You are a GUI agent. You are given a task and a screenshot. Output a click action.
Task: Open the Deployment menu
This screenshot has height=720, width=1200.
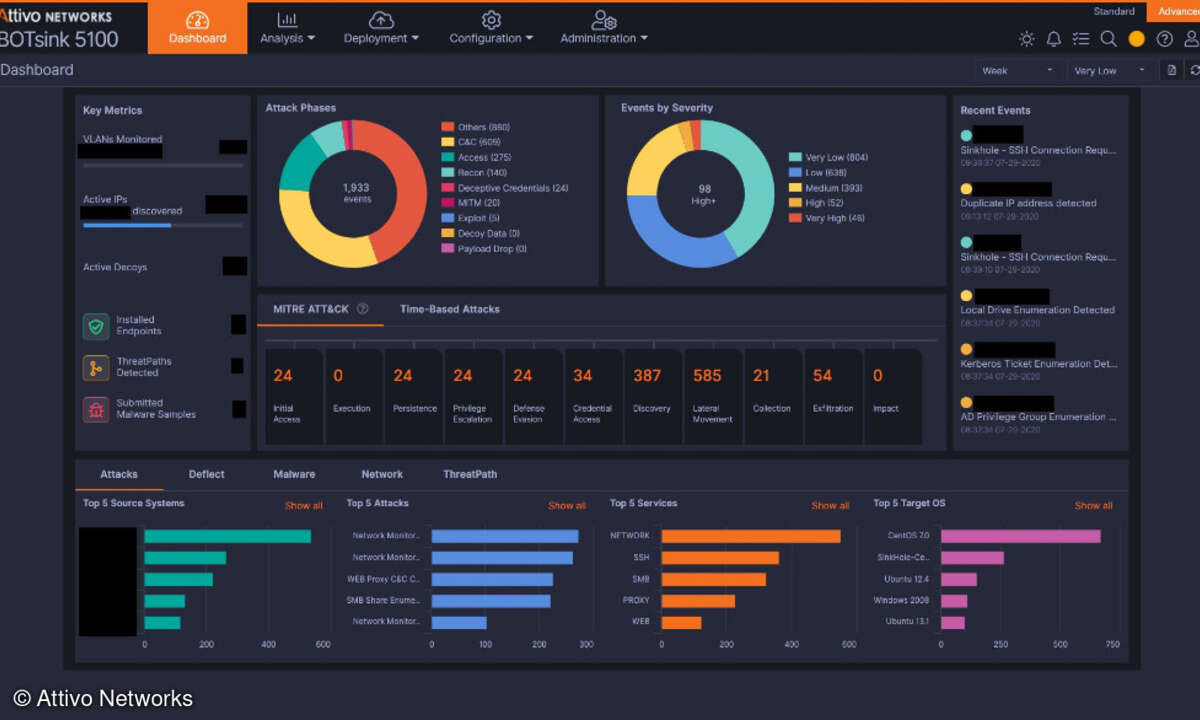[x=381, y=28]
